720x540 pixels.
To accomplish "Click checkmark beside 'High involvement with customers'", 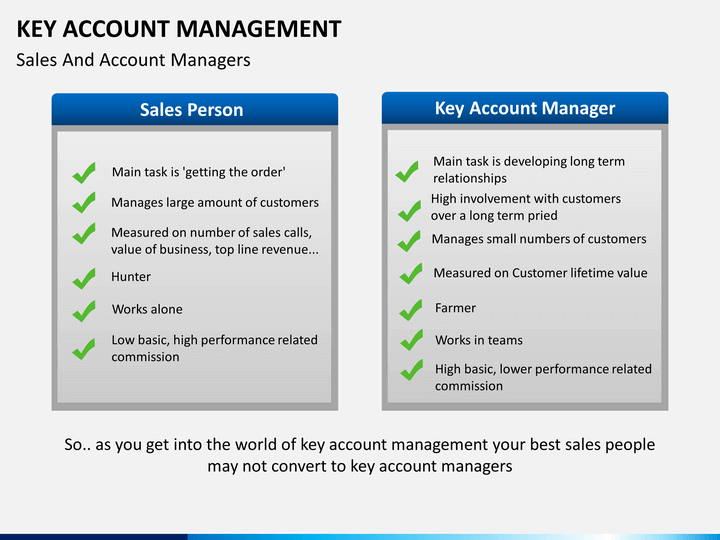I will pos(410,211).
